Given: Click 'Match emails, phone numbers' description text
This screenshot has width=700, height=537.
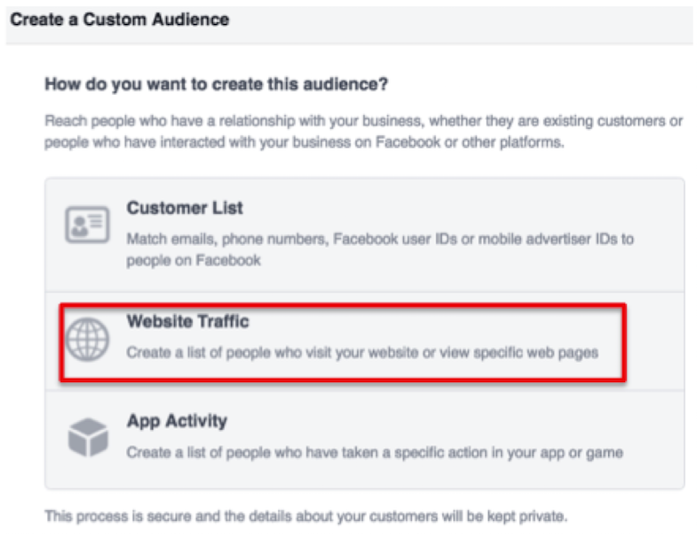Looking at the screenshot, I should click(380, 250).
